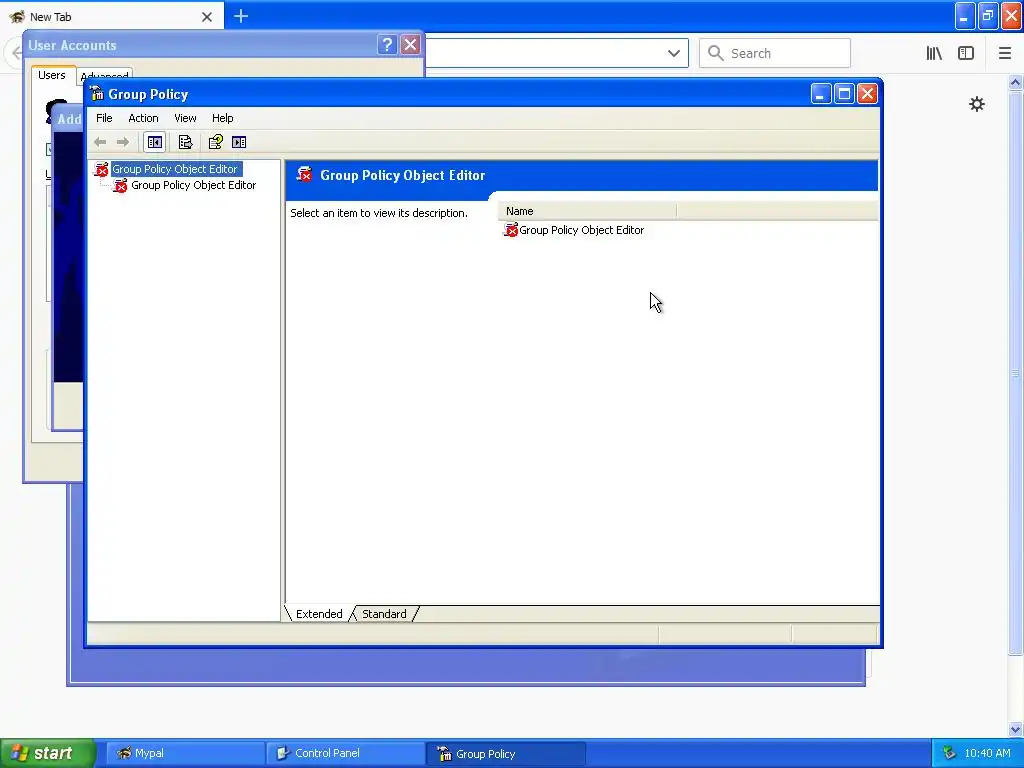Switch to the Standard tab
Image resolution: width=1024 pixels, height=768 pixels.
tap(384, 614)
